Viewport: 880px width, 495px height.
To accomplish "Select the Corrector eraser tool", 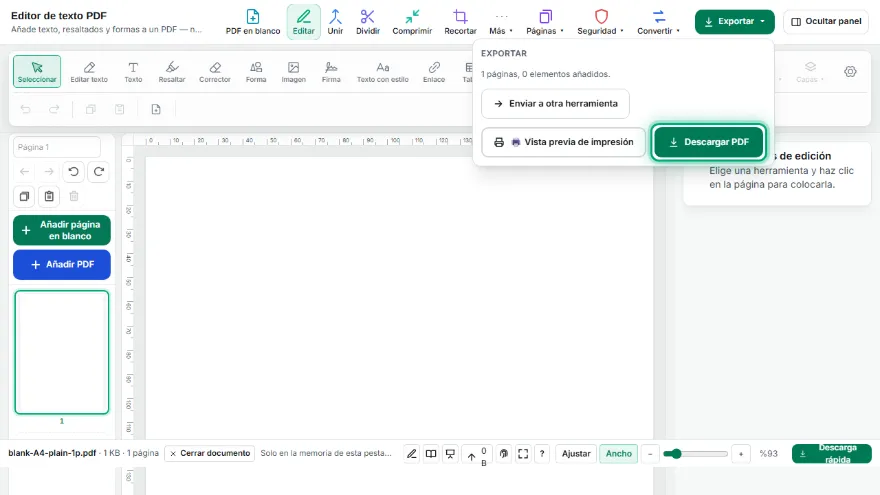I will tap(215, 72).
